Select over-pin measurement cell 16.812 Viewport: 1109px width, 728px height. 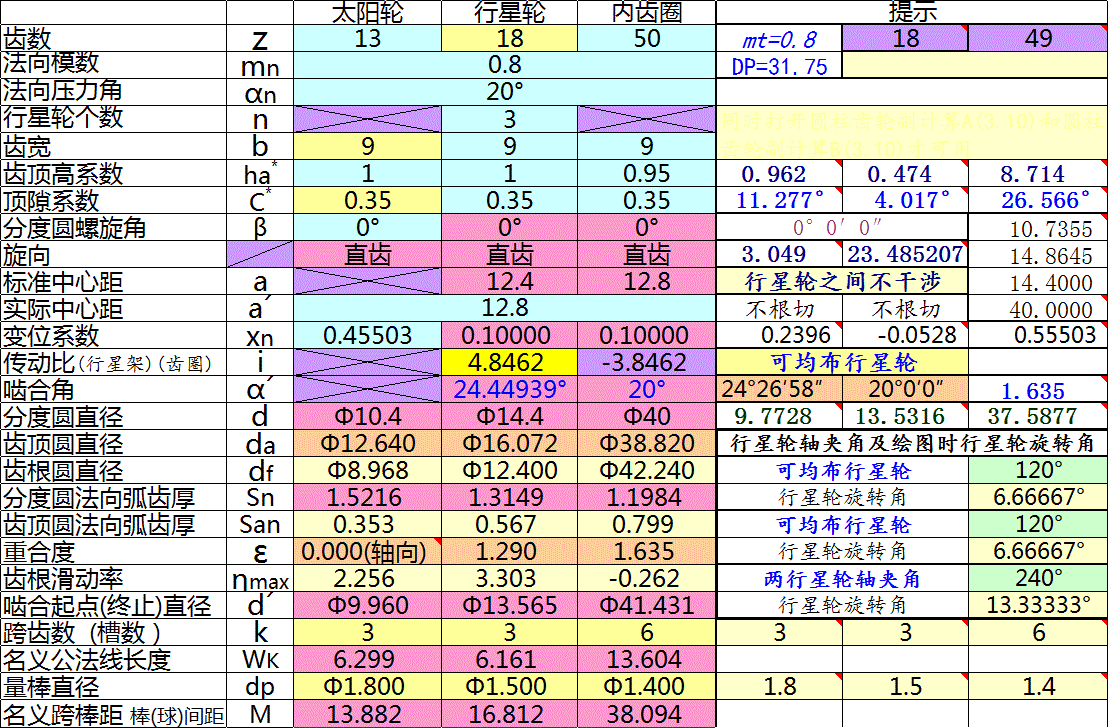tap(509, 713)
